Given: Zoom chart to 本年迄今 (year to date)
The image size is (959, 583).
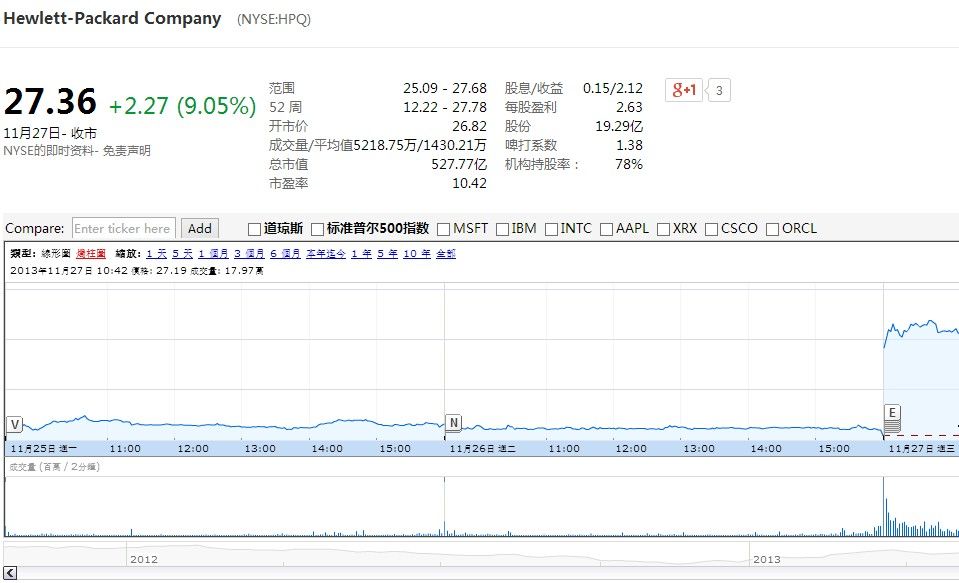Looking at the screenshot, I should 326,253.
